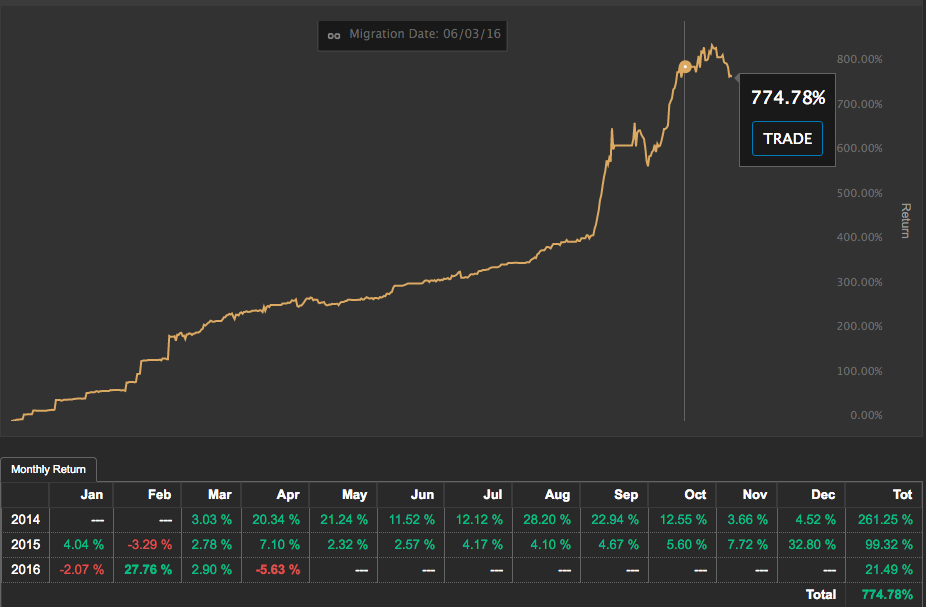Select the 2014 row header
Image resolution: width=926 pixels, height=607 pixels.
click(24, 519)
